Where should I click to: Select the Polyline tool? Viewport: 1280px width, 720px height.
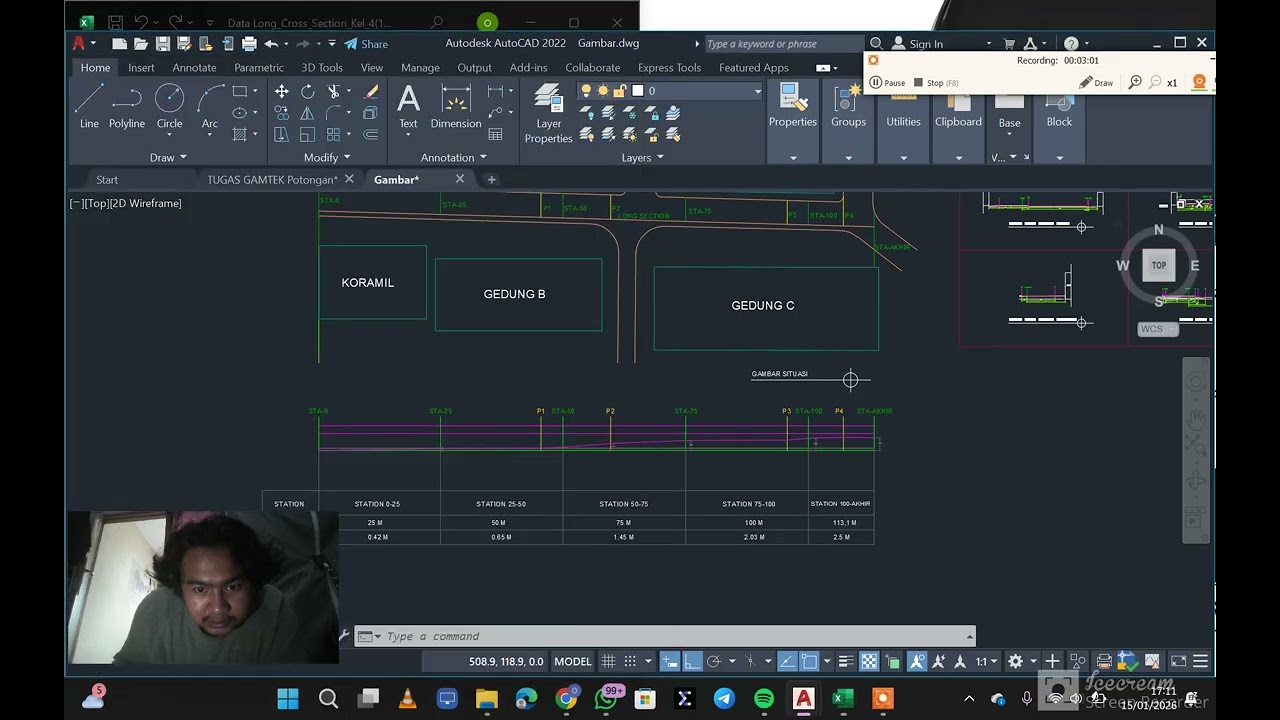pos(127,106)
